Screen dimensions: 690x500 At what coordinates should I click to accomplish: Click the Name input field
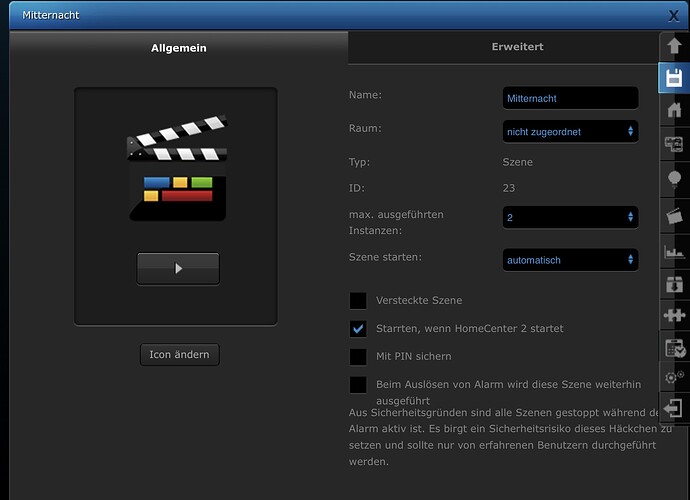coord(570,98)
